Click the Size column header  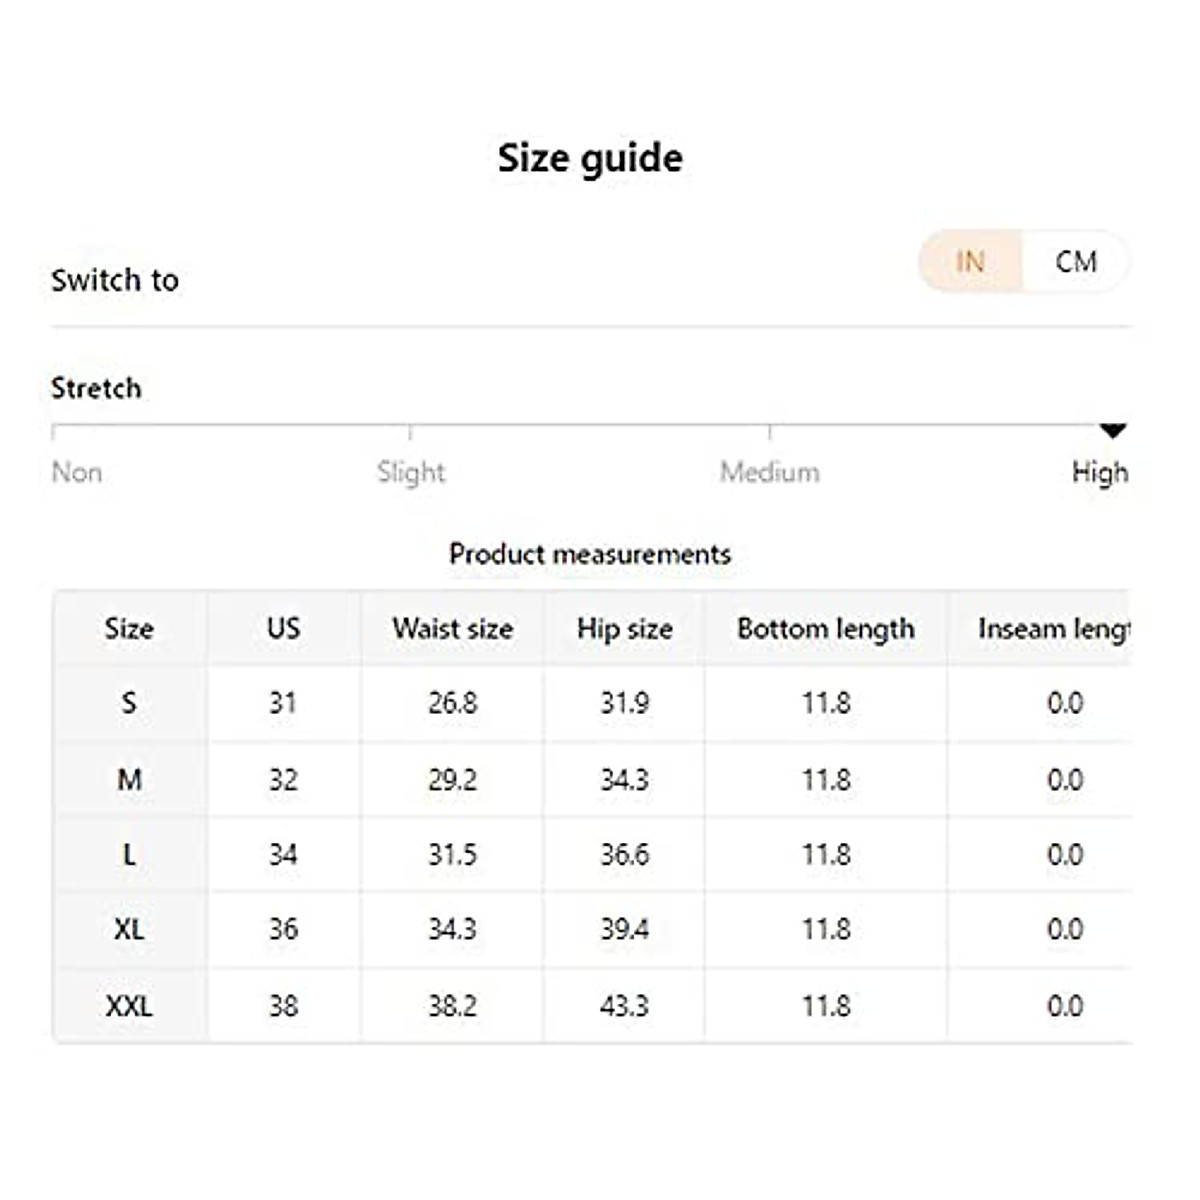click(x=129, y=629)
